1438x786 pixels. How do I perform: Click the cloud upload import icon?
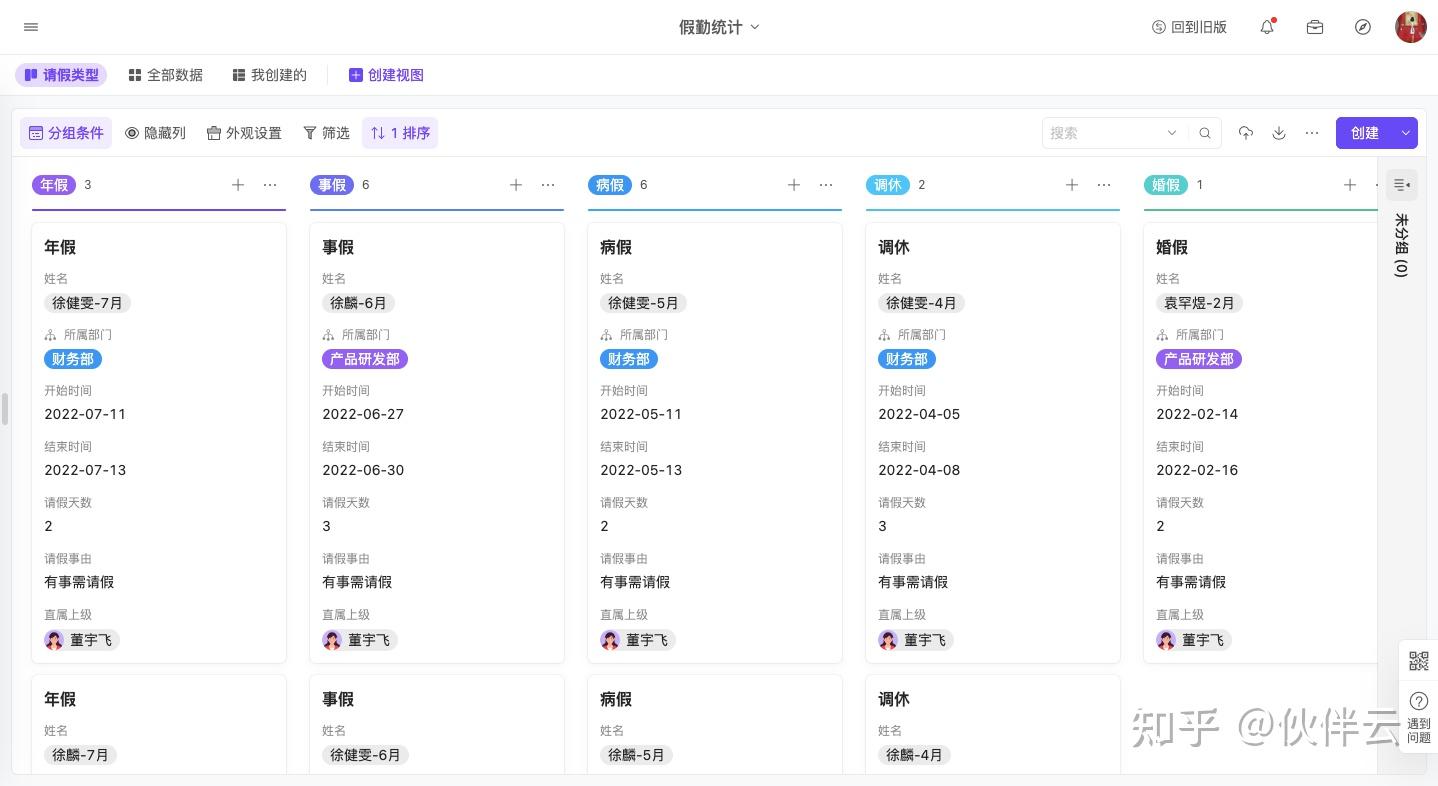[x=1246, y=133]
